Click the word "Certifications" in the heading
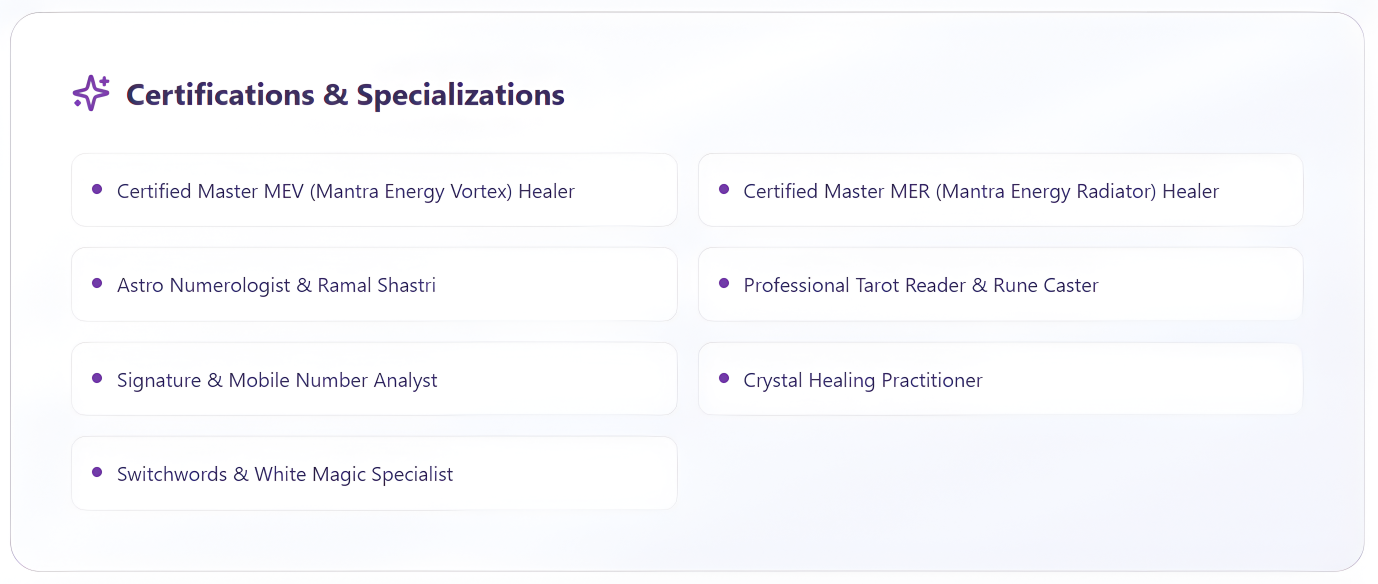 pyautogui.click(x=219, y=95)
